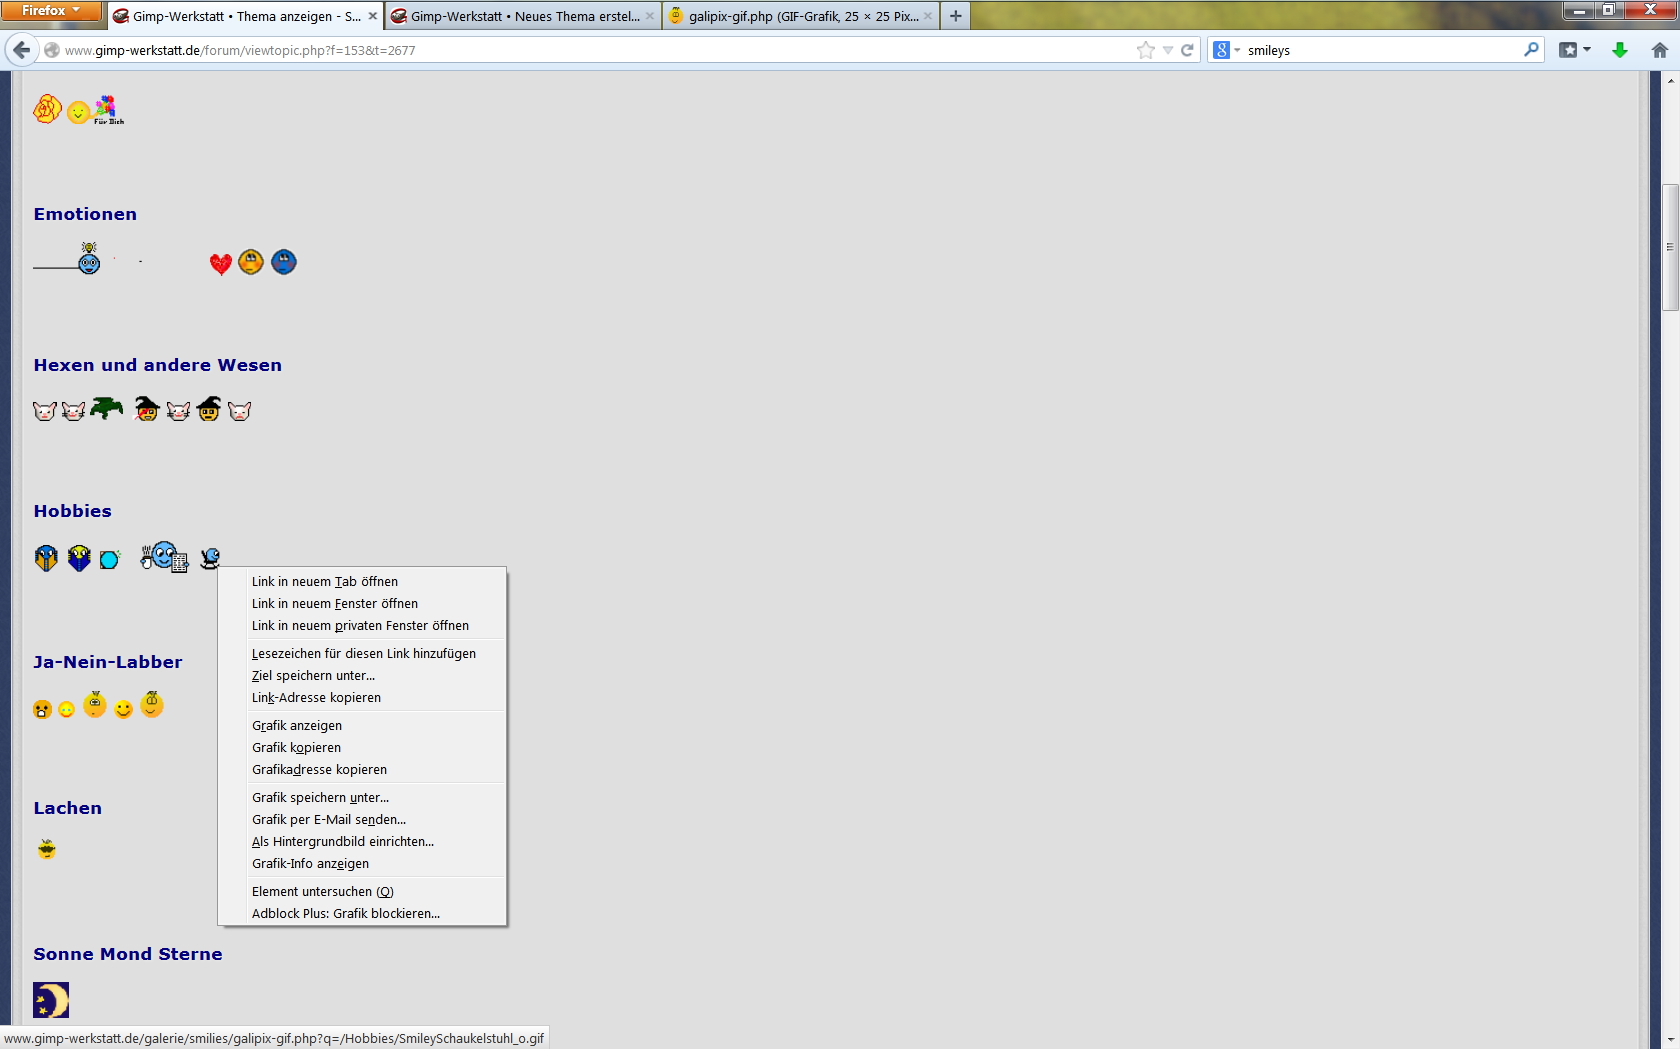Click the blue smiley with calculator
1680x1050 pixels.
pyautogui.click(x=165, y=556)
